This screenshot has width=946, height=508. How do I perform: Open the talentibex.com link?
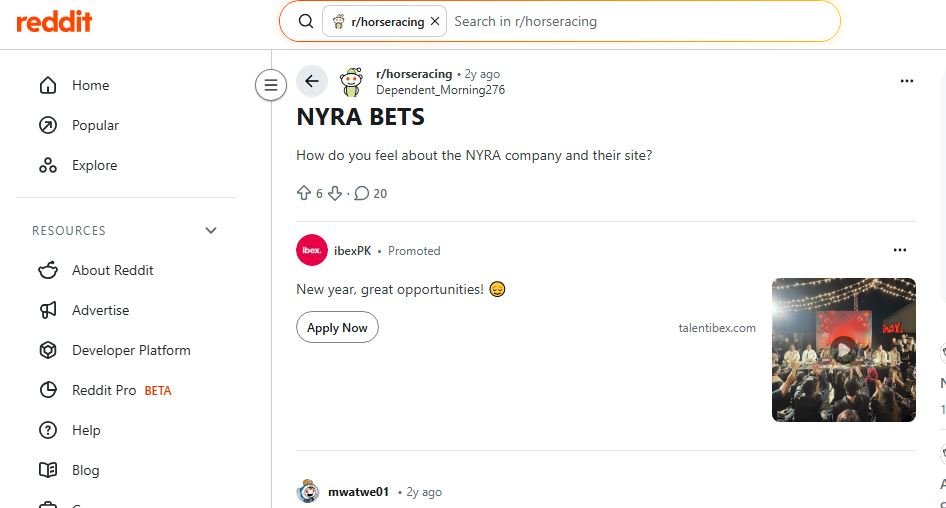pyautogui.click(x=717, y=328)
